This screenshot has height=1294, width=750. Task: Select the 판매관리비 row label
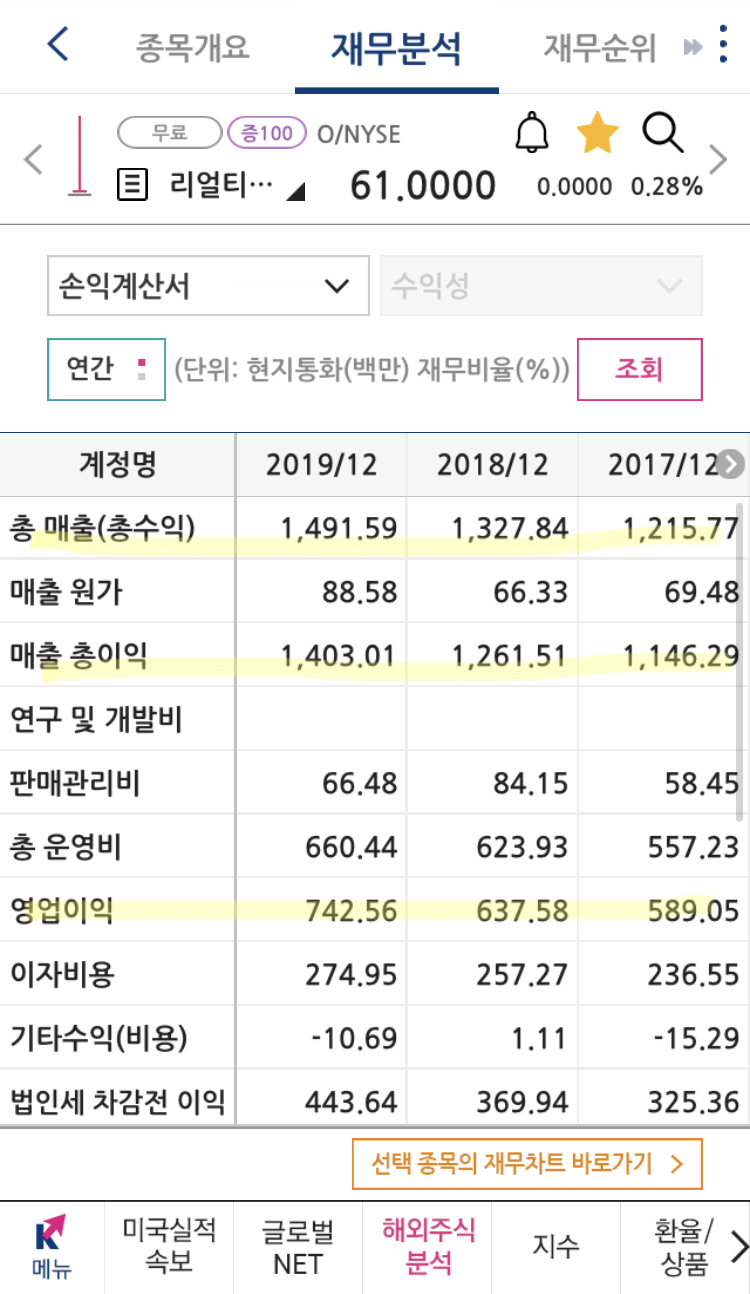click(x=74, y=783)
